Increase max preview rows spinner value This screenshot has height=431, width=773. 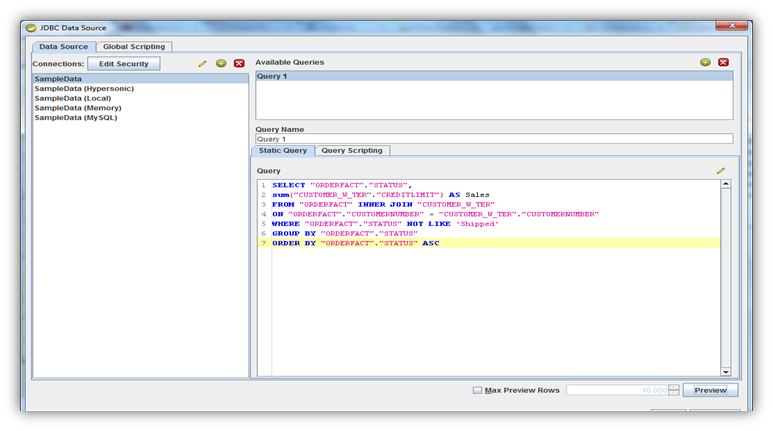click(x=674, y=387)
